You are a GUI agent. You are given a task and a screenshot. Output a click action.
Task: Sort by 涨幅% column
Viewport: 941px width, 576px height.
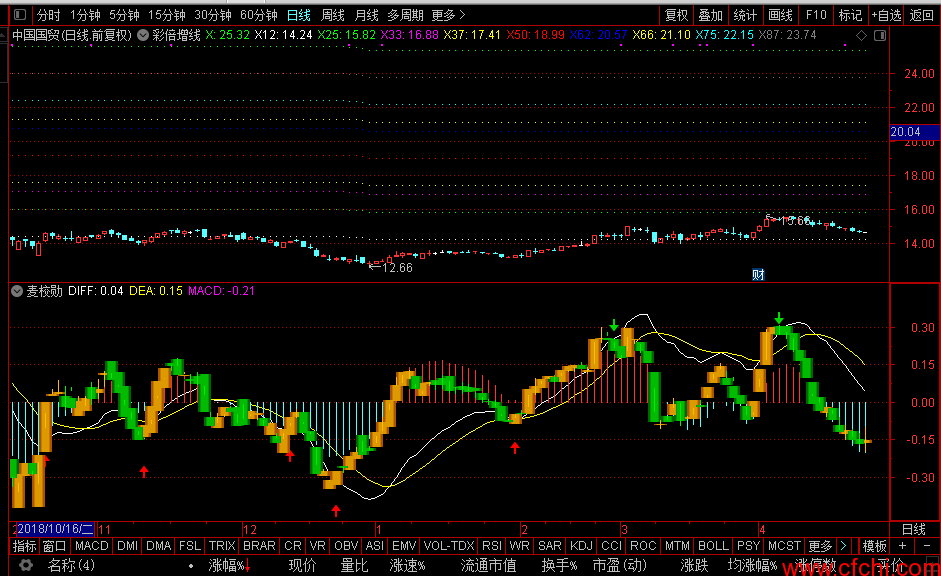tap(229, 565)
